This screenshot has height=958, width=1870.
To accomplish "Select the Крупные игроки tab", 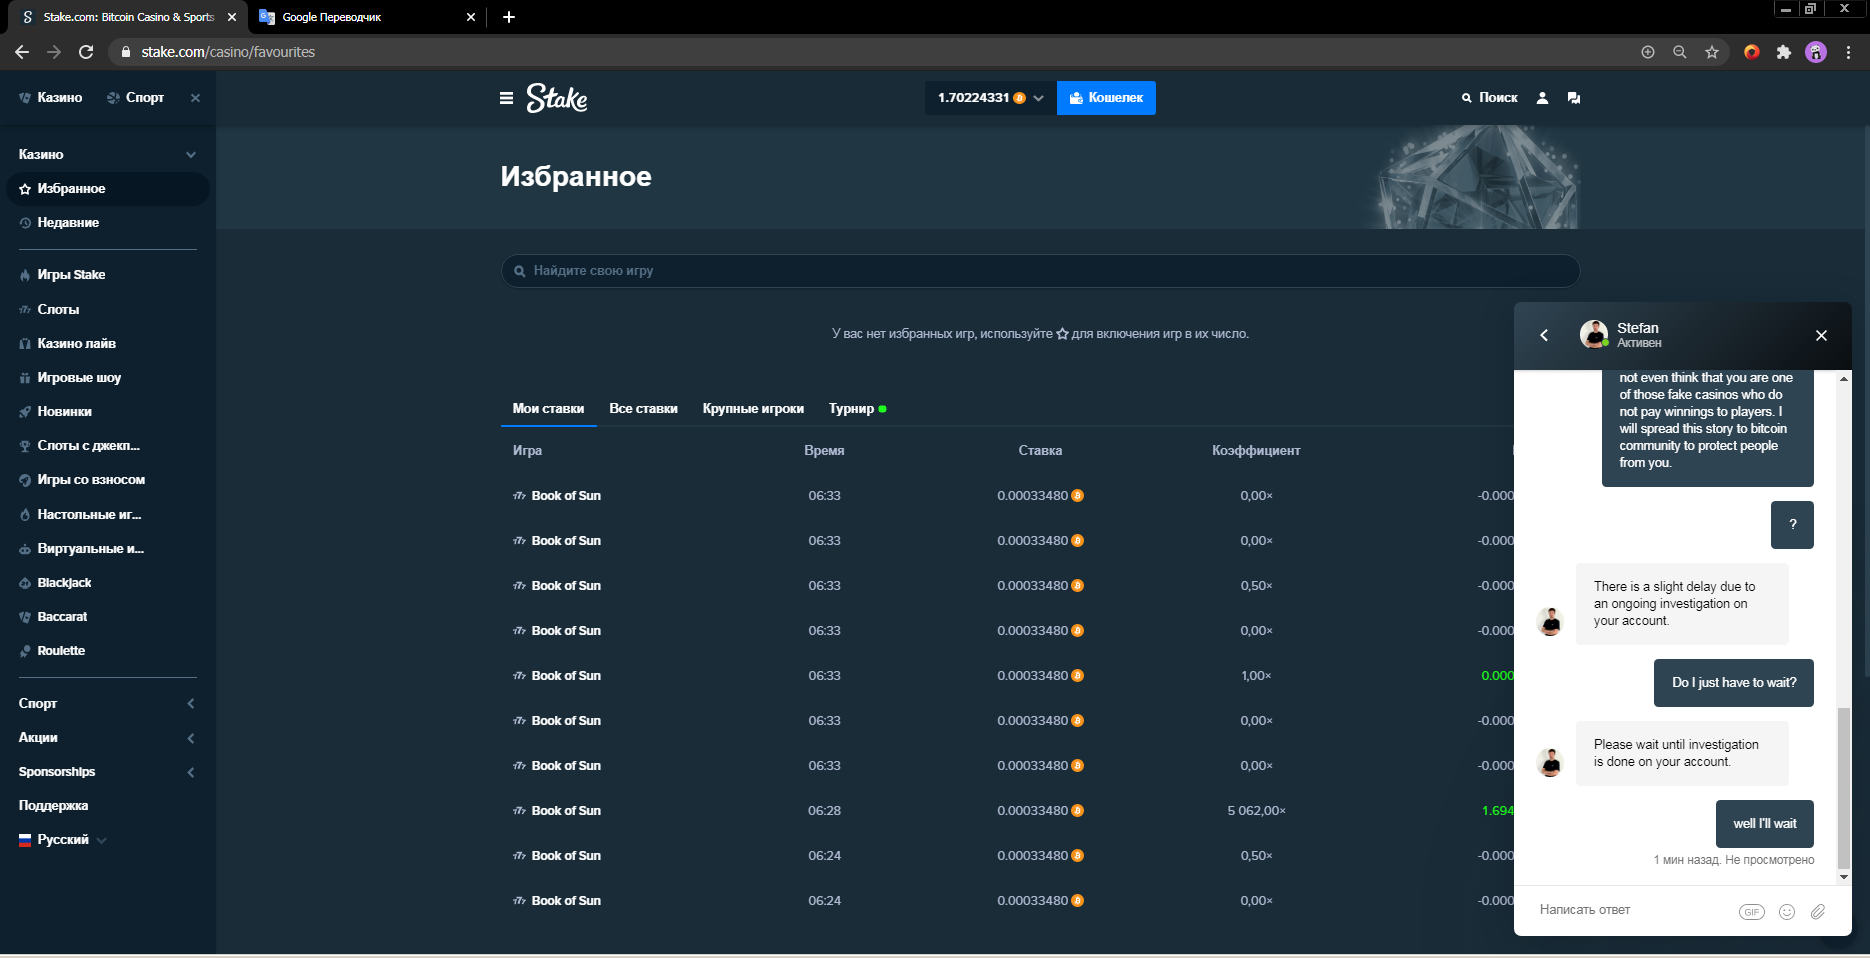I will pyautogui.click(x=753, y=409).
